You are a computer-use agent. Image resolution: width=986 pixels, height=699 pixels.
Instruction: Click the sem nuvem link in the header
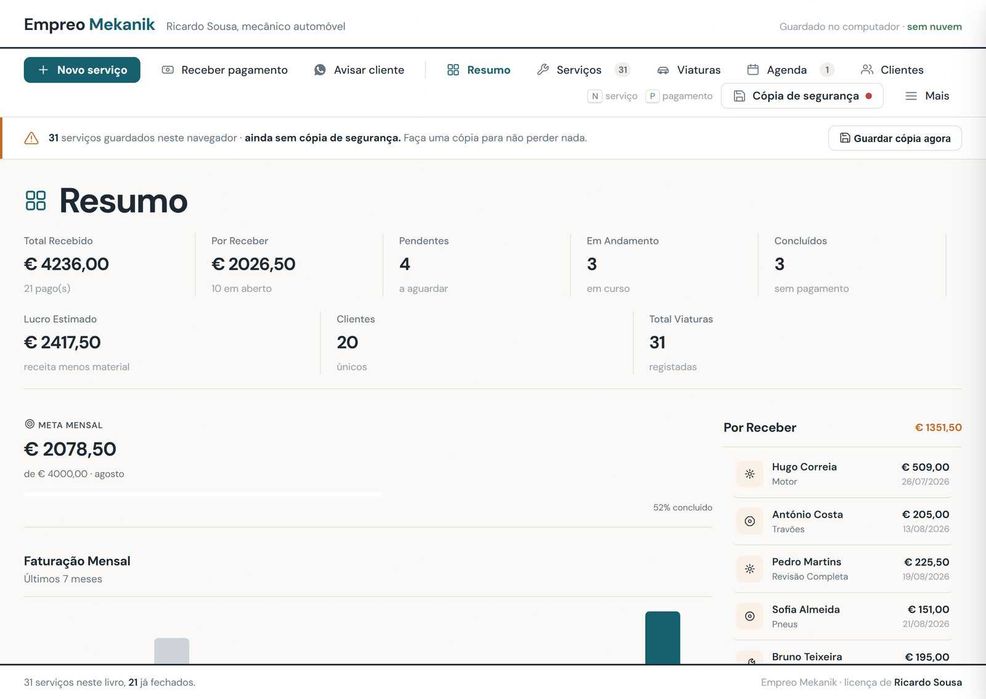pyautogui.click(x=934, y=26)
